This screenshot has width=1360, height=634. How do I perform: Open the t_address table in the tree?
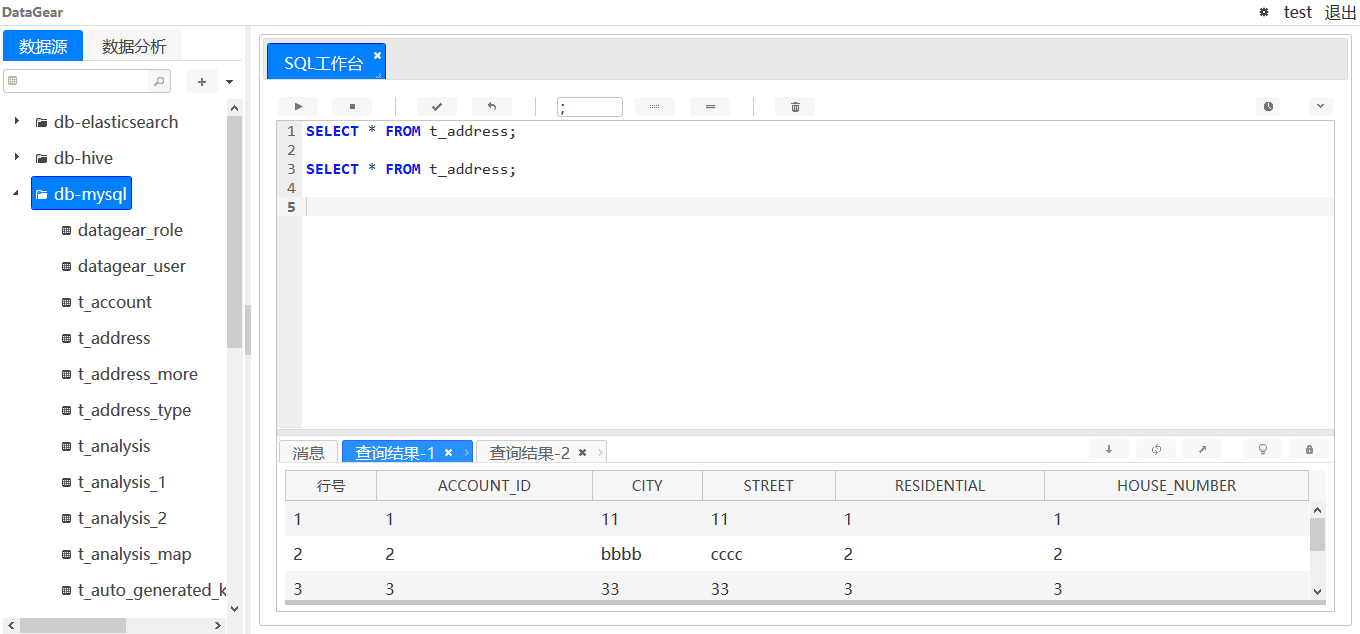[105, 338]
